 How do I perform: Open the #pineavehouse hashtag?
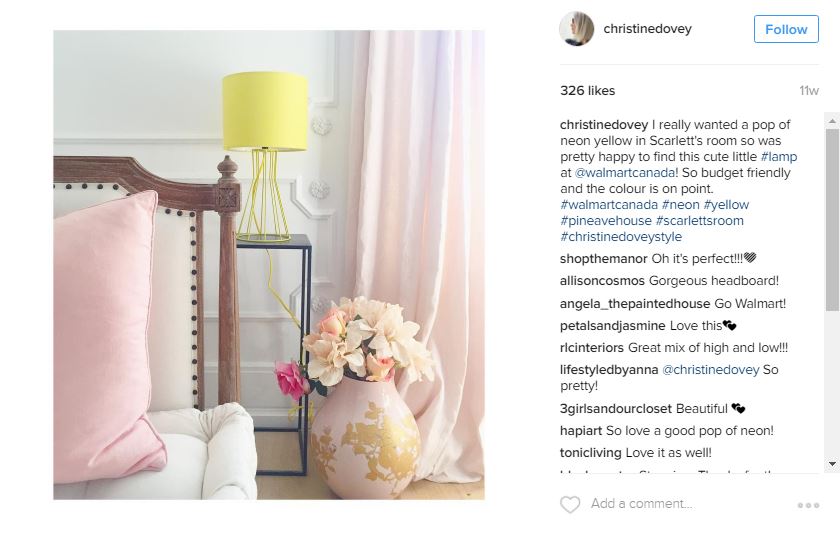point(605,221)
